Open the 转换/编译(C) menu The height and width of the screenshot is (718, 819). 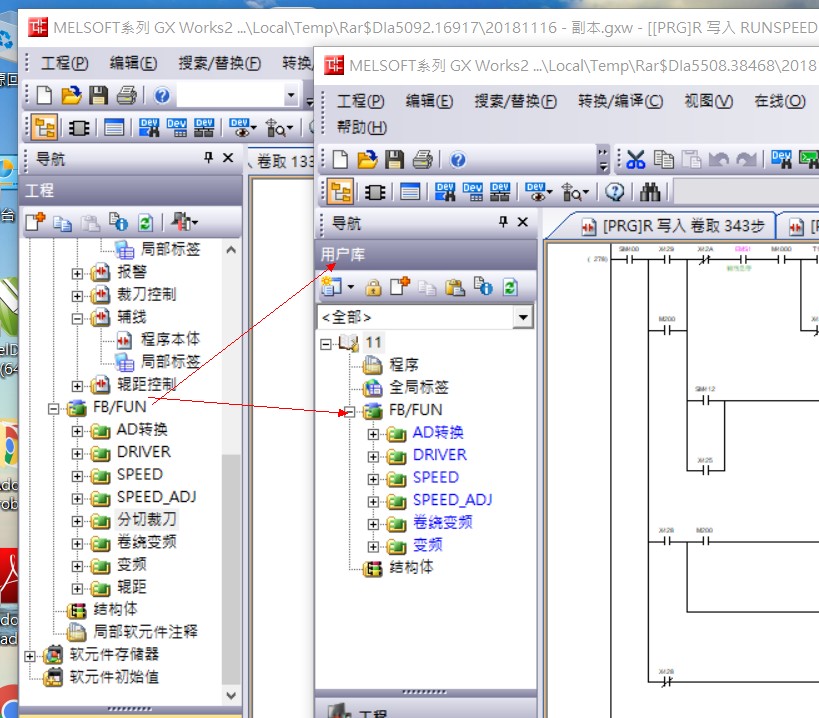click(620, 101)
